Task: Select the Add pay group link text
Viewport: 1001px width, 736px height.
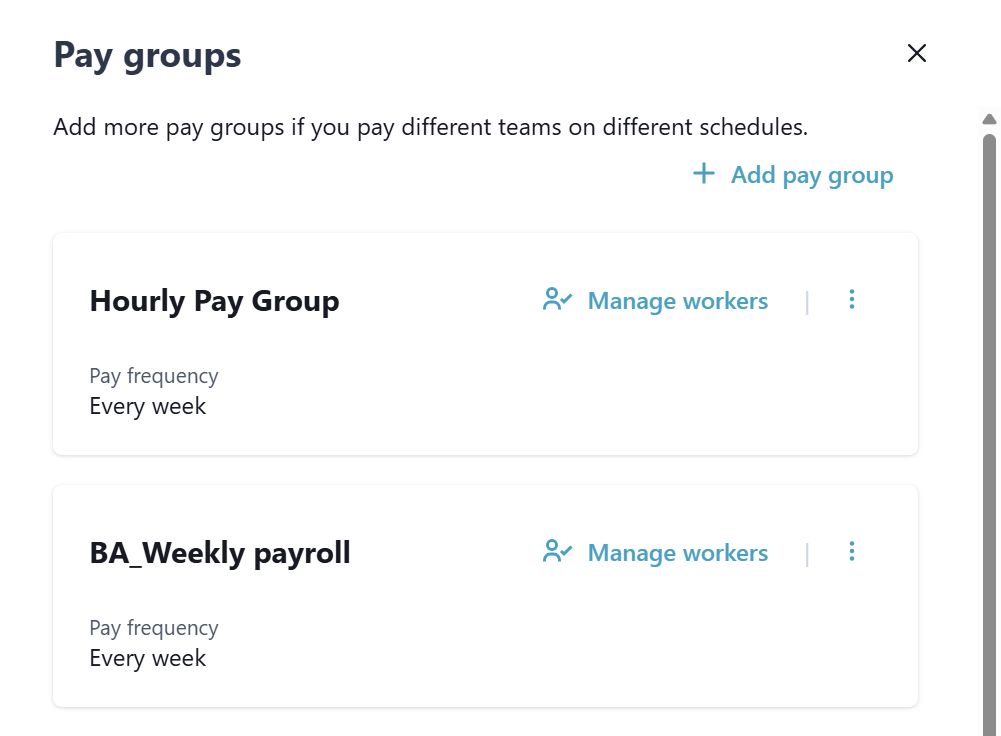Action: (x=811, y=176)
